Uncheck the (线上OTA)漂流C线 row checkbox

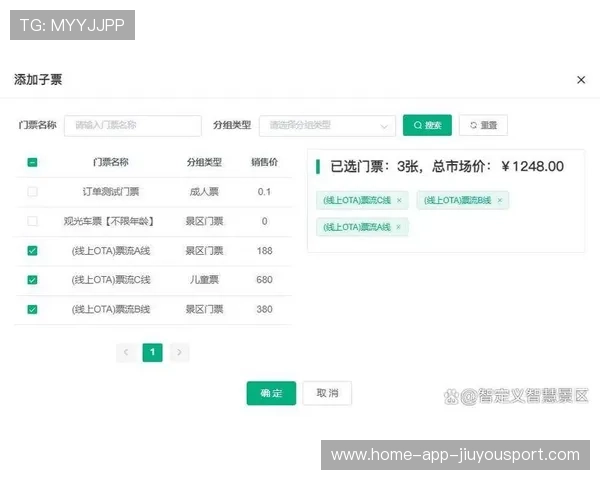pos(33,280)
